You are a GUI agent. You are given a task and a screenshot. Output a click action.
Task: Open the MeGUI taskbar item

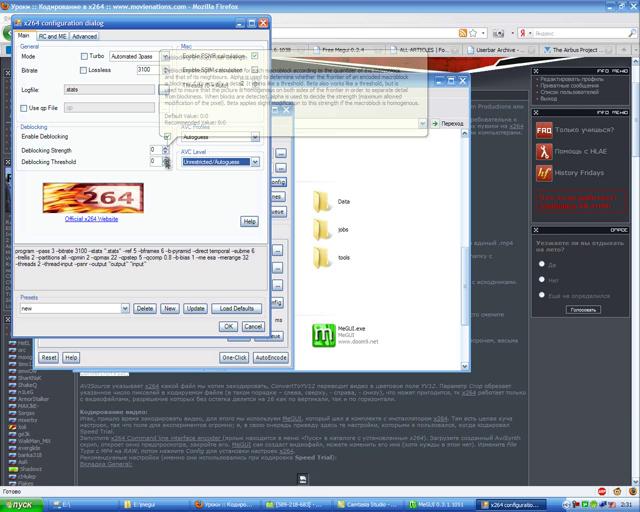coord(440,505)
